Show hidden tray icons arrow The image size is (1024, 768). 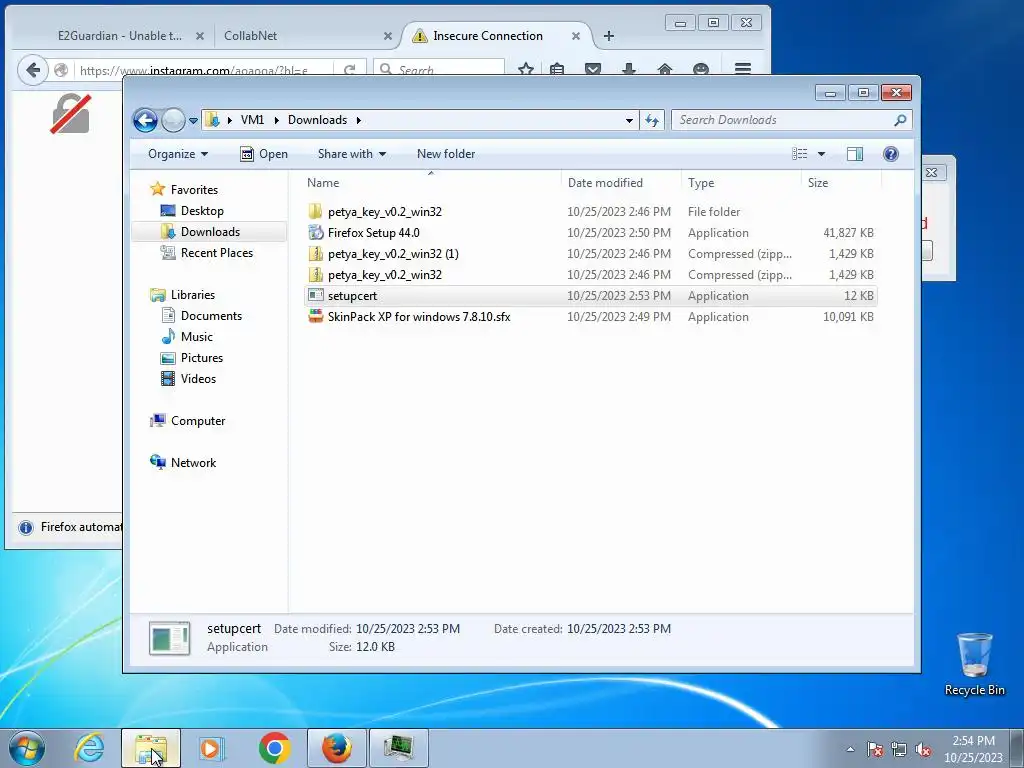pos(850,749)
